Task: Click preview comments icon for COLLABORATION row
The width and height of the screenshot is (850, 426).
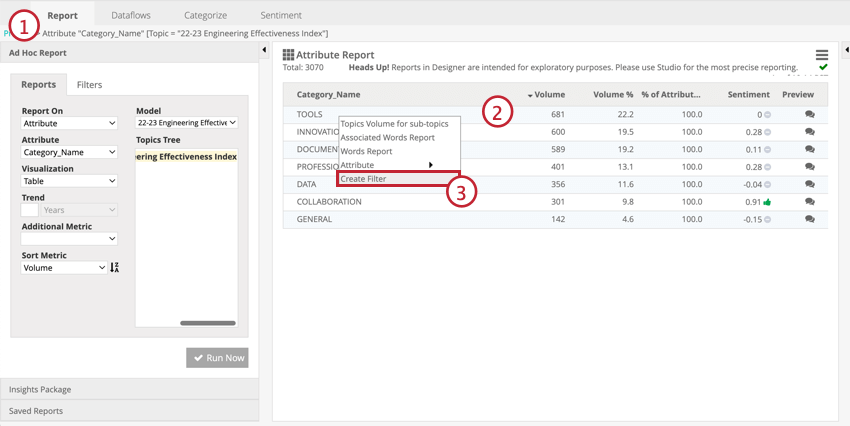Action: point(809,202)
